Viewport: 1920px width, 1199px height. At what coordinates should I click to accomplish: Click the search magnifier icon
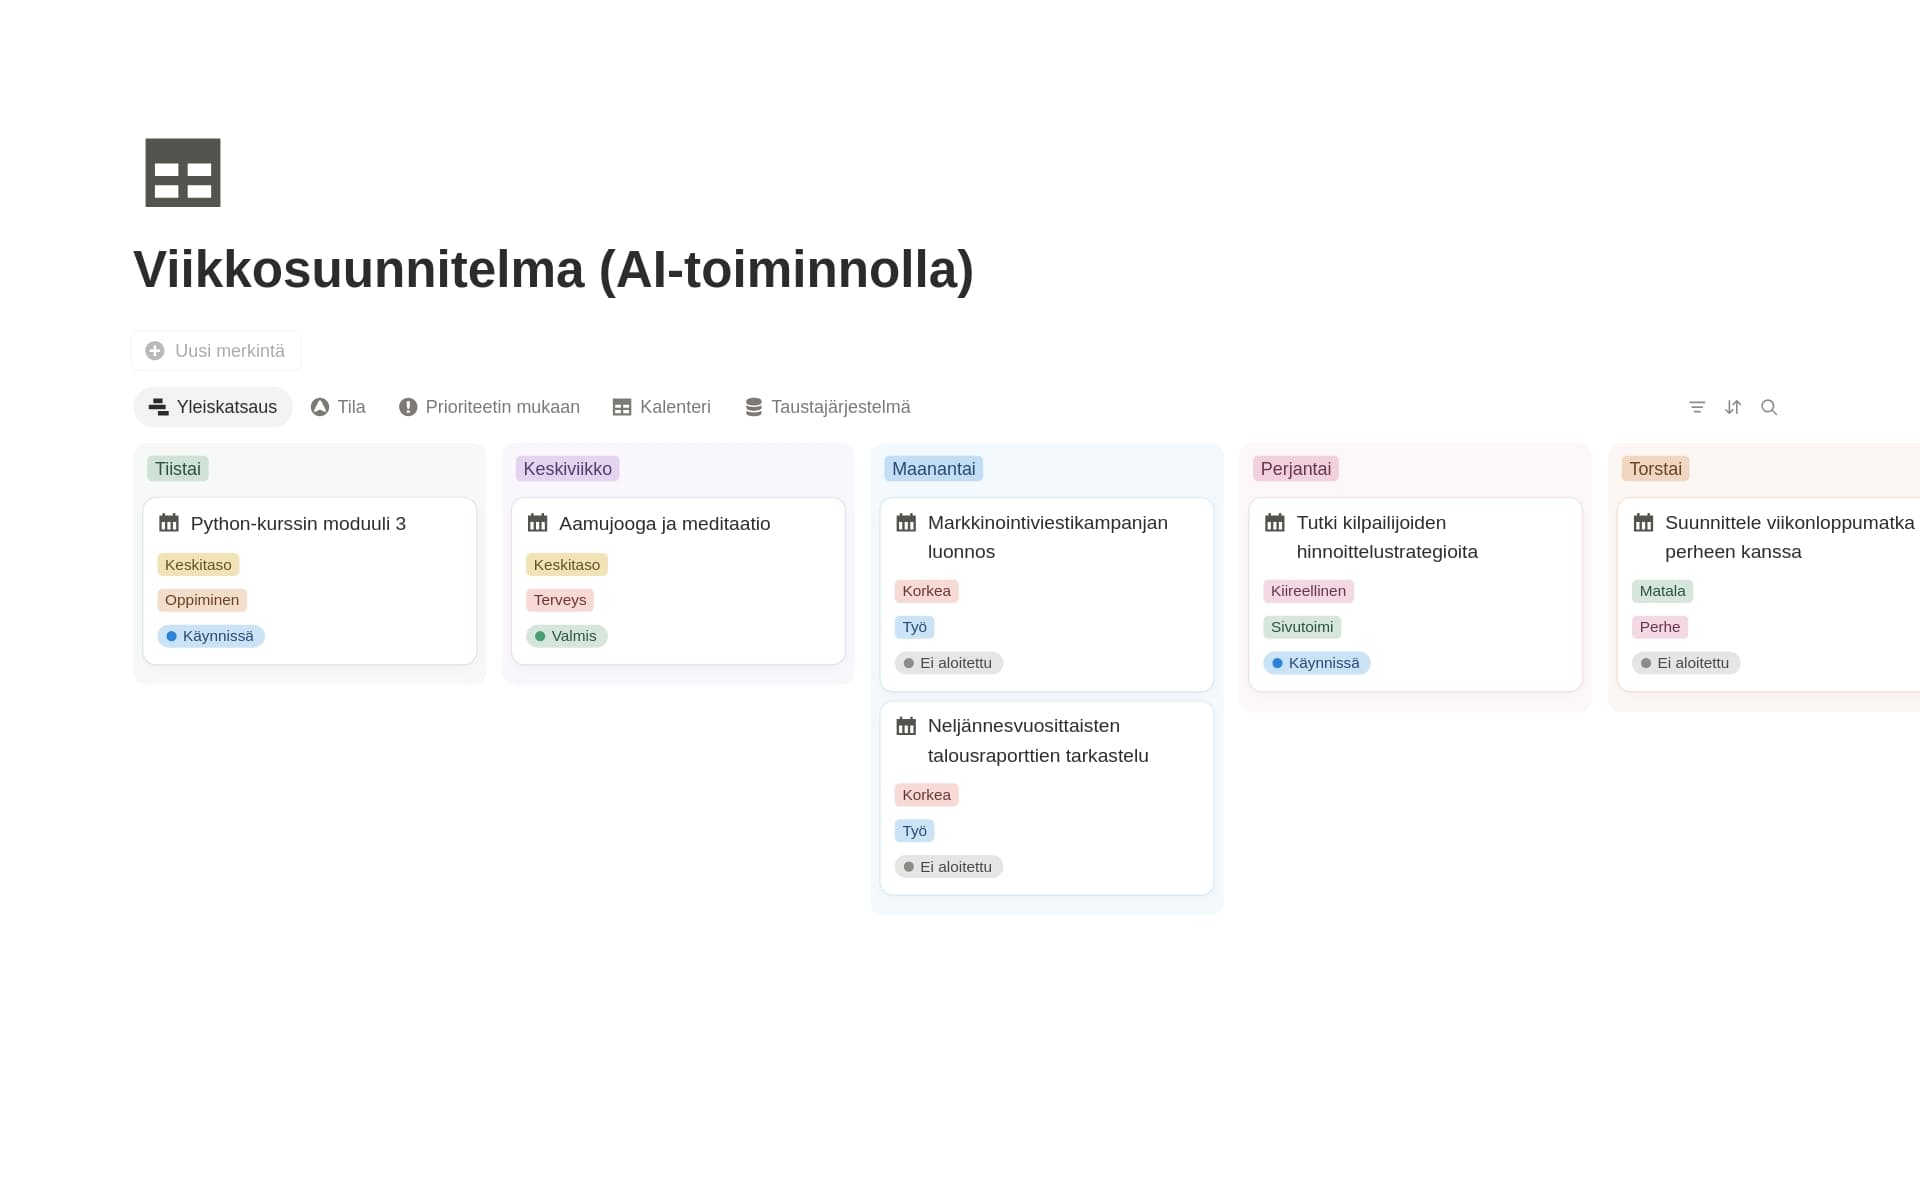(1769, 407)
